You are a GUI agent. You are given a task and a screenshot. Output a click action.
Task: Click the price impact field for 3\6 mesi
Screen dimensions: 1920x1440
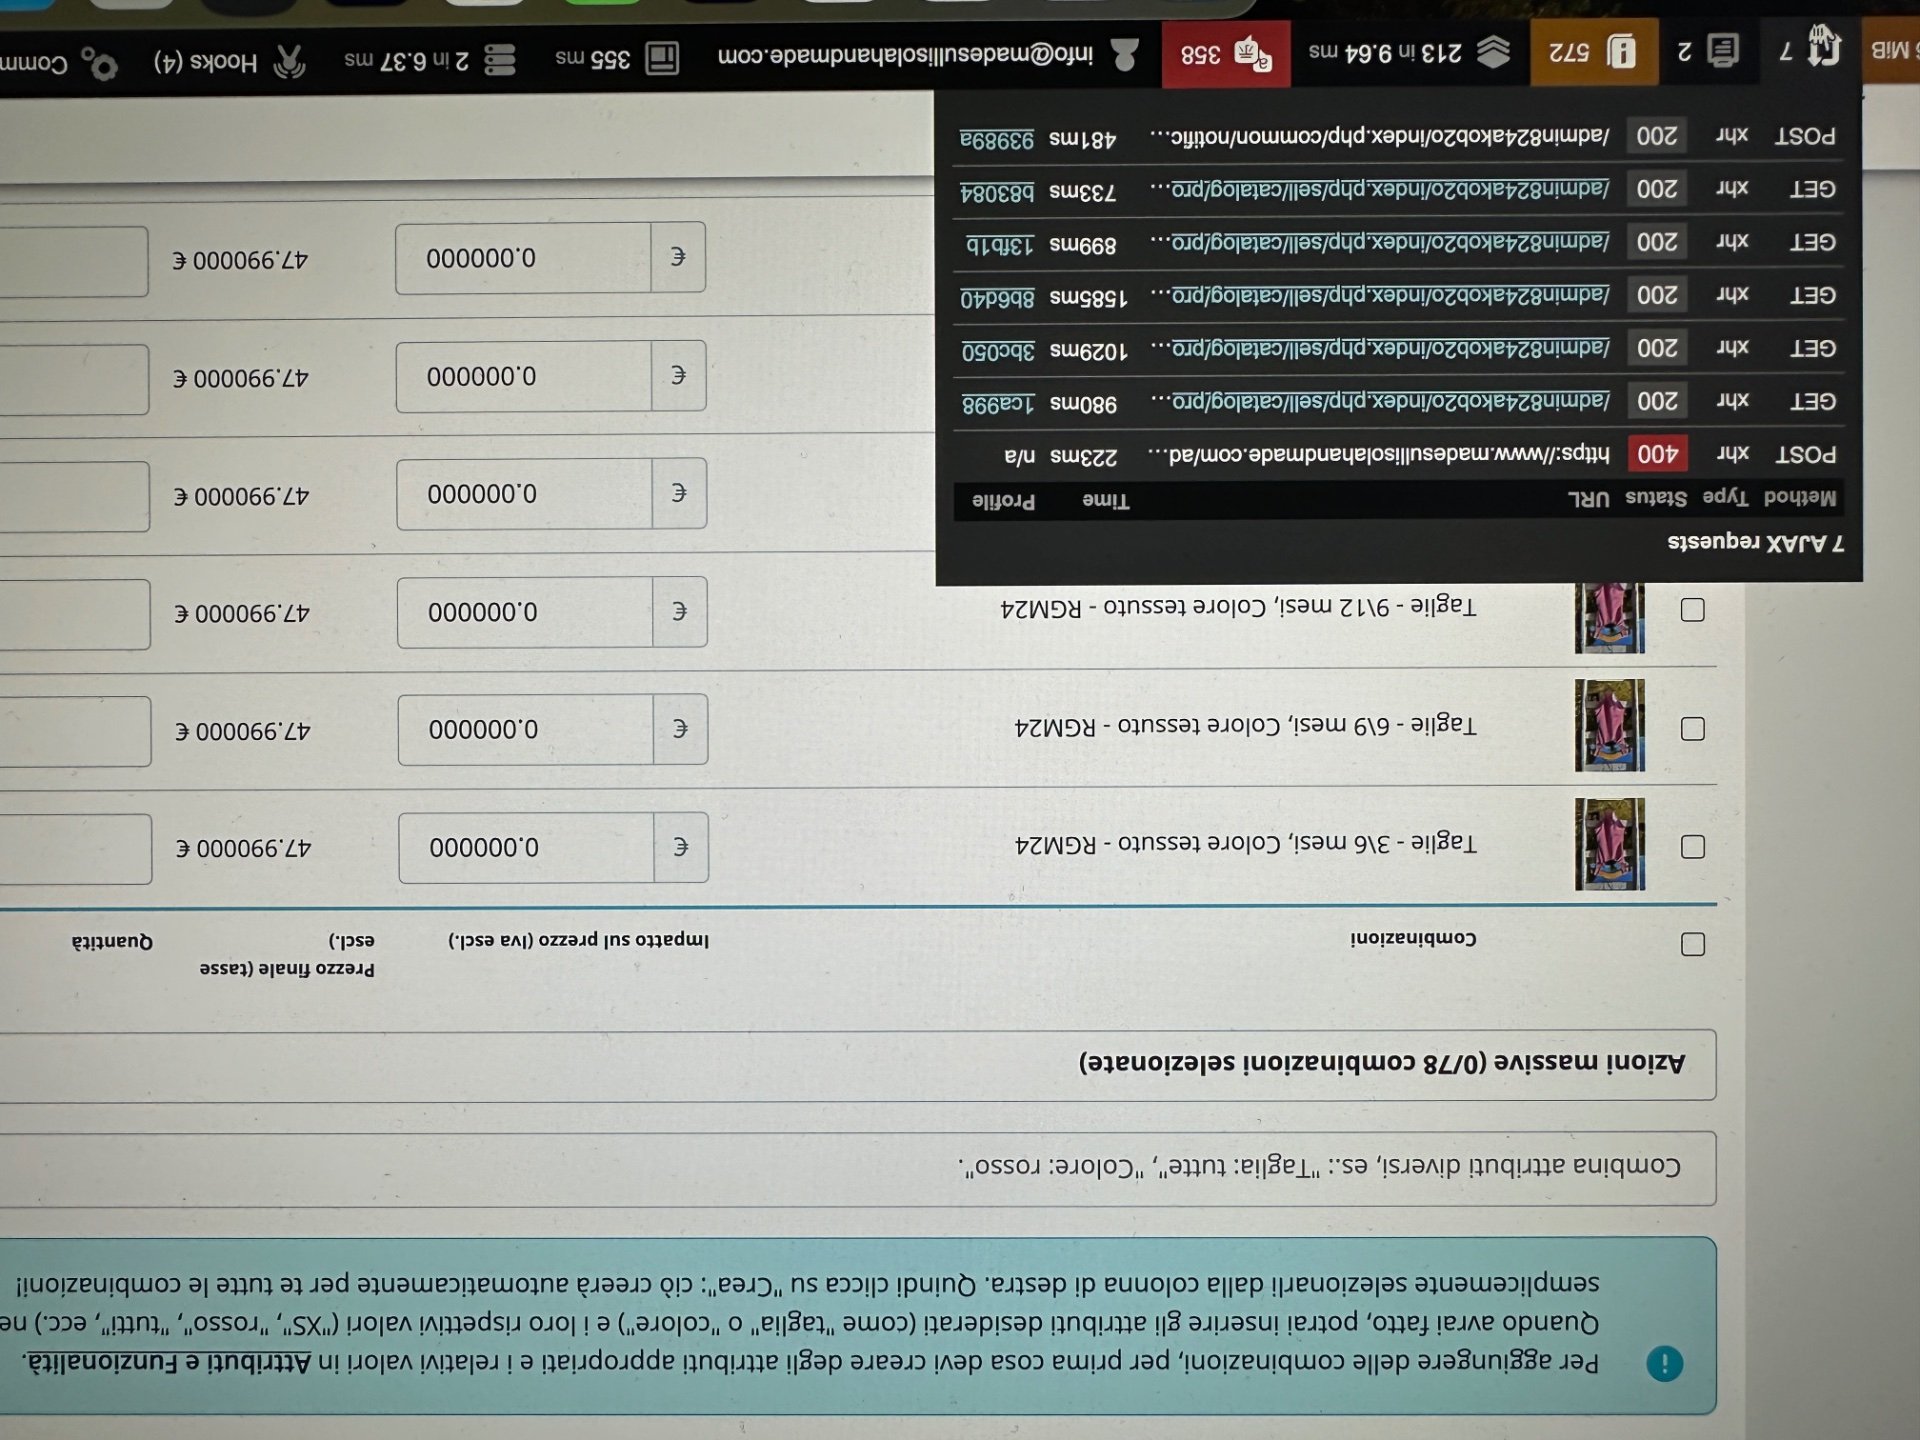(x=527, y=848)
